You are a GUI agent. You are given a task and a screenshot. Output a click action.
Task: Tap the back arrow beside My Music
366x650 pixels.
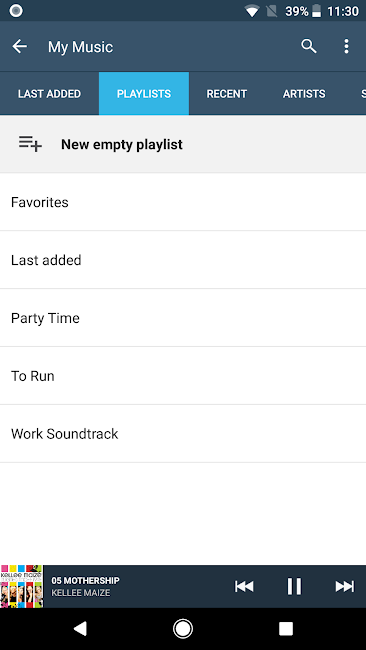pyautogui.click(x=19, y=46)
